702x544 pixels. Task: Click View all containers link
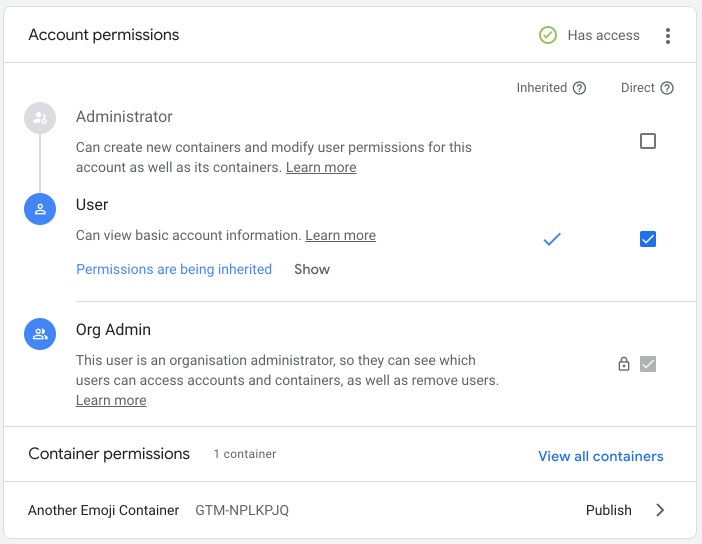click(600, 456)
